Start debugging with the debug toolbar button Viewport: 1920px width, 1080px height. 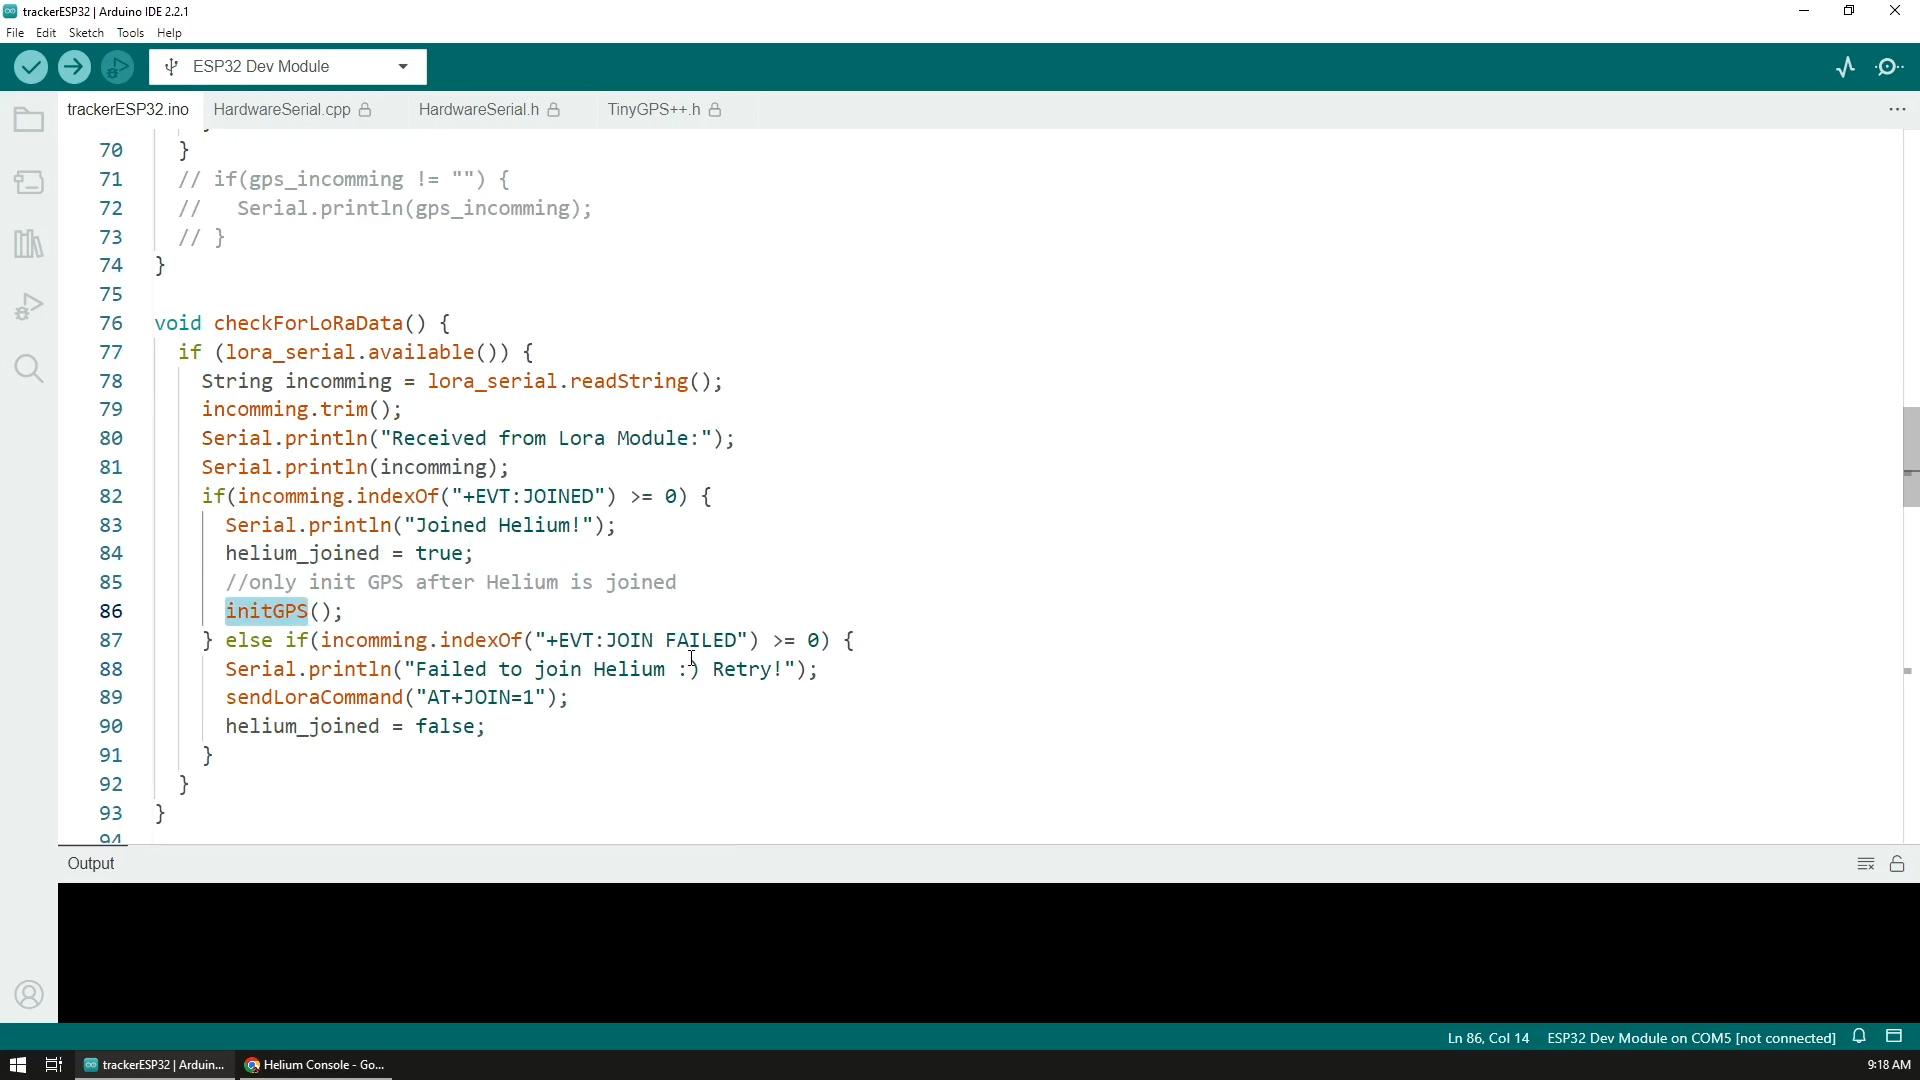coord(117,67)
